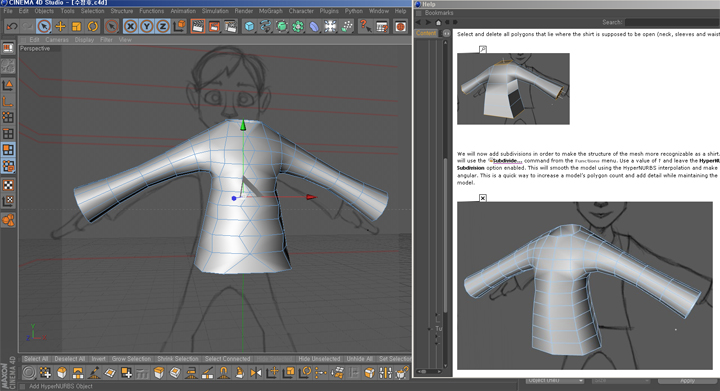Go forward in Help browser

428,22
